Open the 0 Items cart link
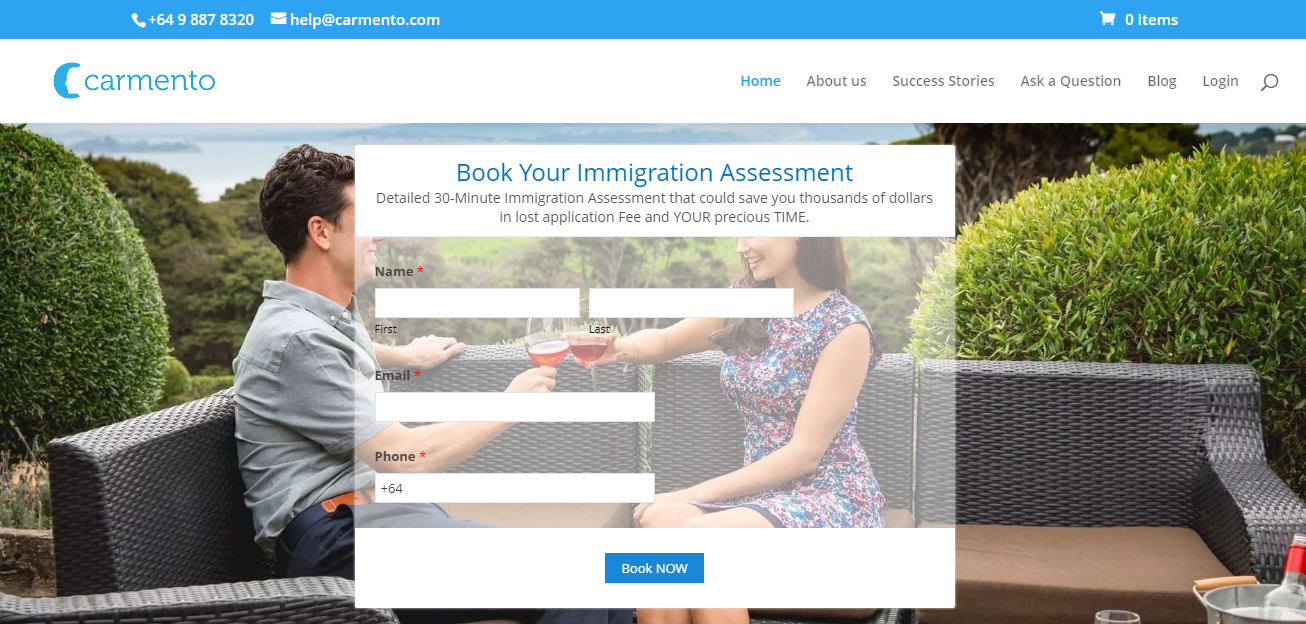Image resolution: width=1306 pixels, height=624 pixels. [x=1151, y=20]
